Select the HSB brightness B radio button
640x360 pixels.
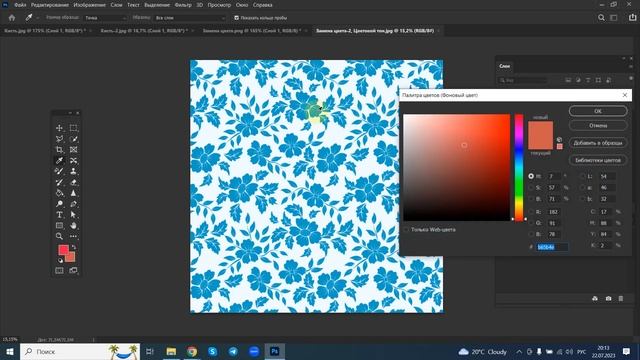point(531,199)
